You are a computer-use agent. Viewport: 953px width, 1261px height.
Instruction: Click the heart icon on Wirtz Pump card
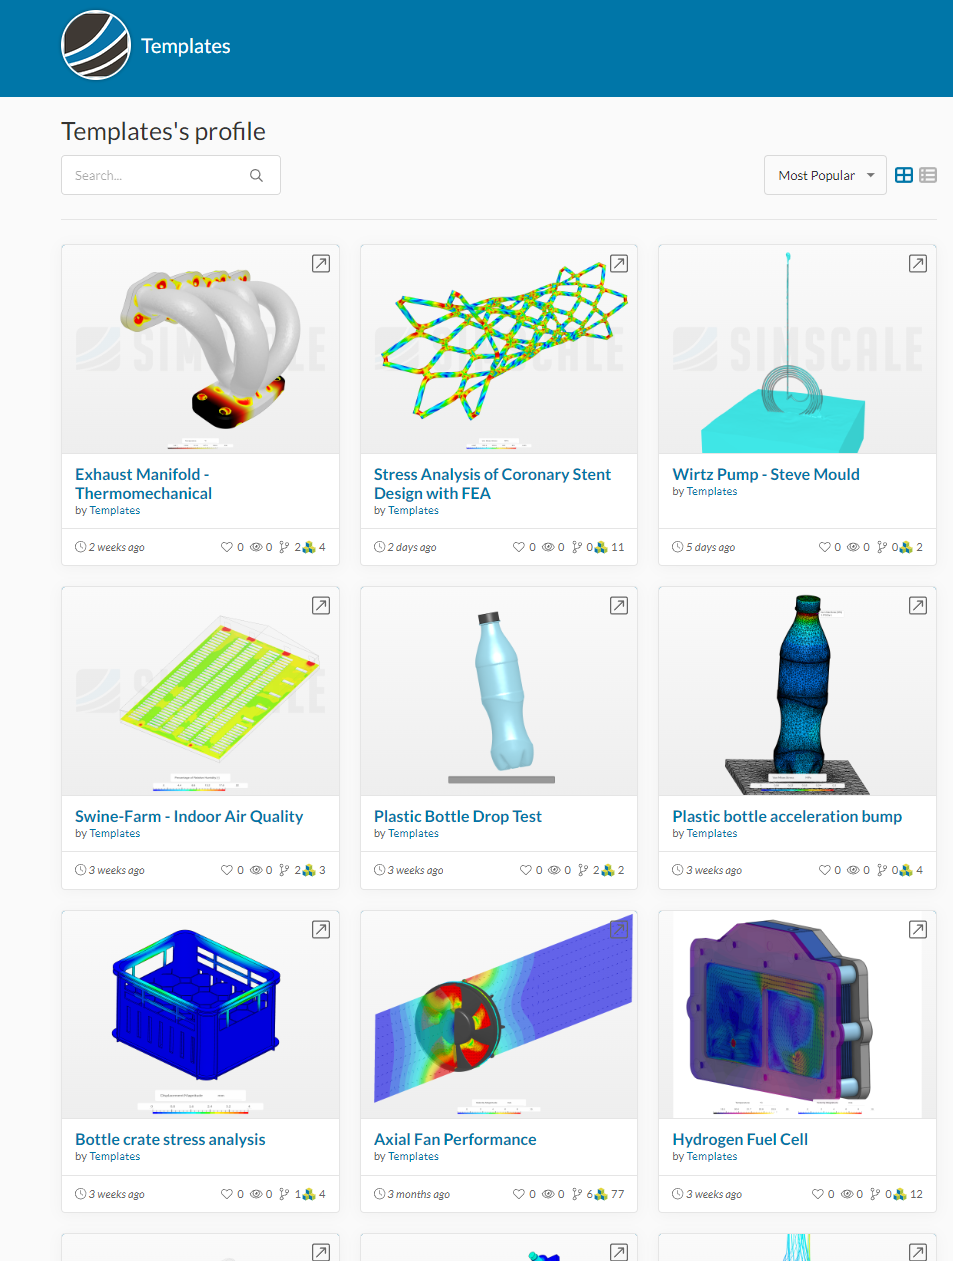(825, 547)
